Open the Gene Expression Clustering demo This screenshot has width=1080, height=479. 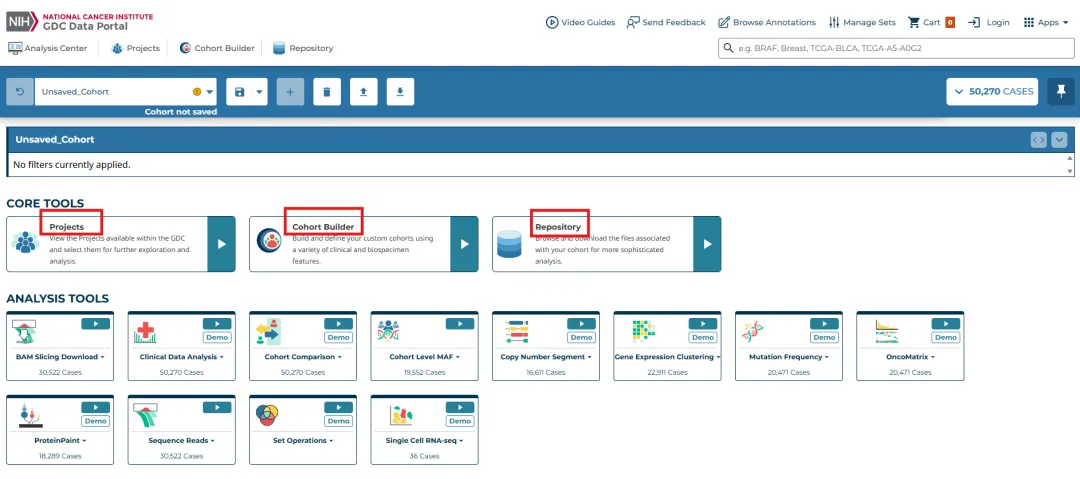tap(703, 338)
